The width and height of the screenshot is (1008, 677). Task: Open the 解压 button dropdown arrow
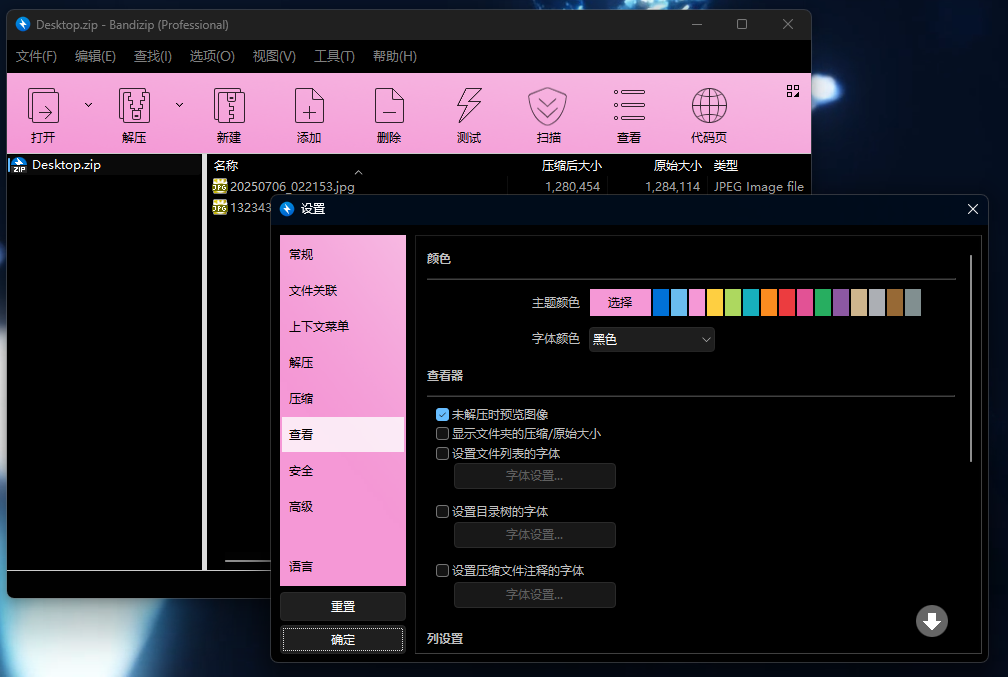(x=180, y=103)
